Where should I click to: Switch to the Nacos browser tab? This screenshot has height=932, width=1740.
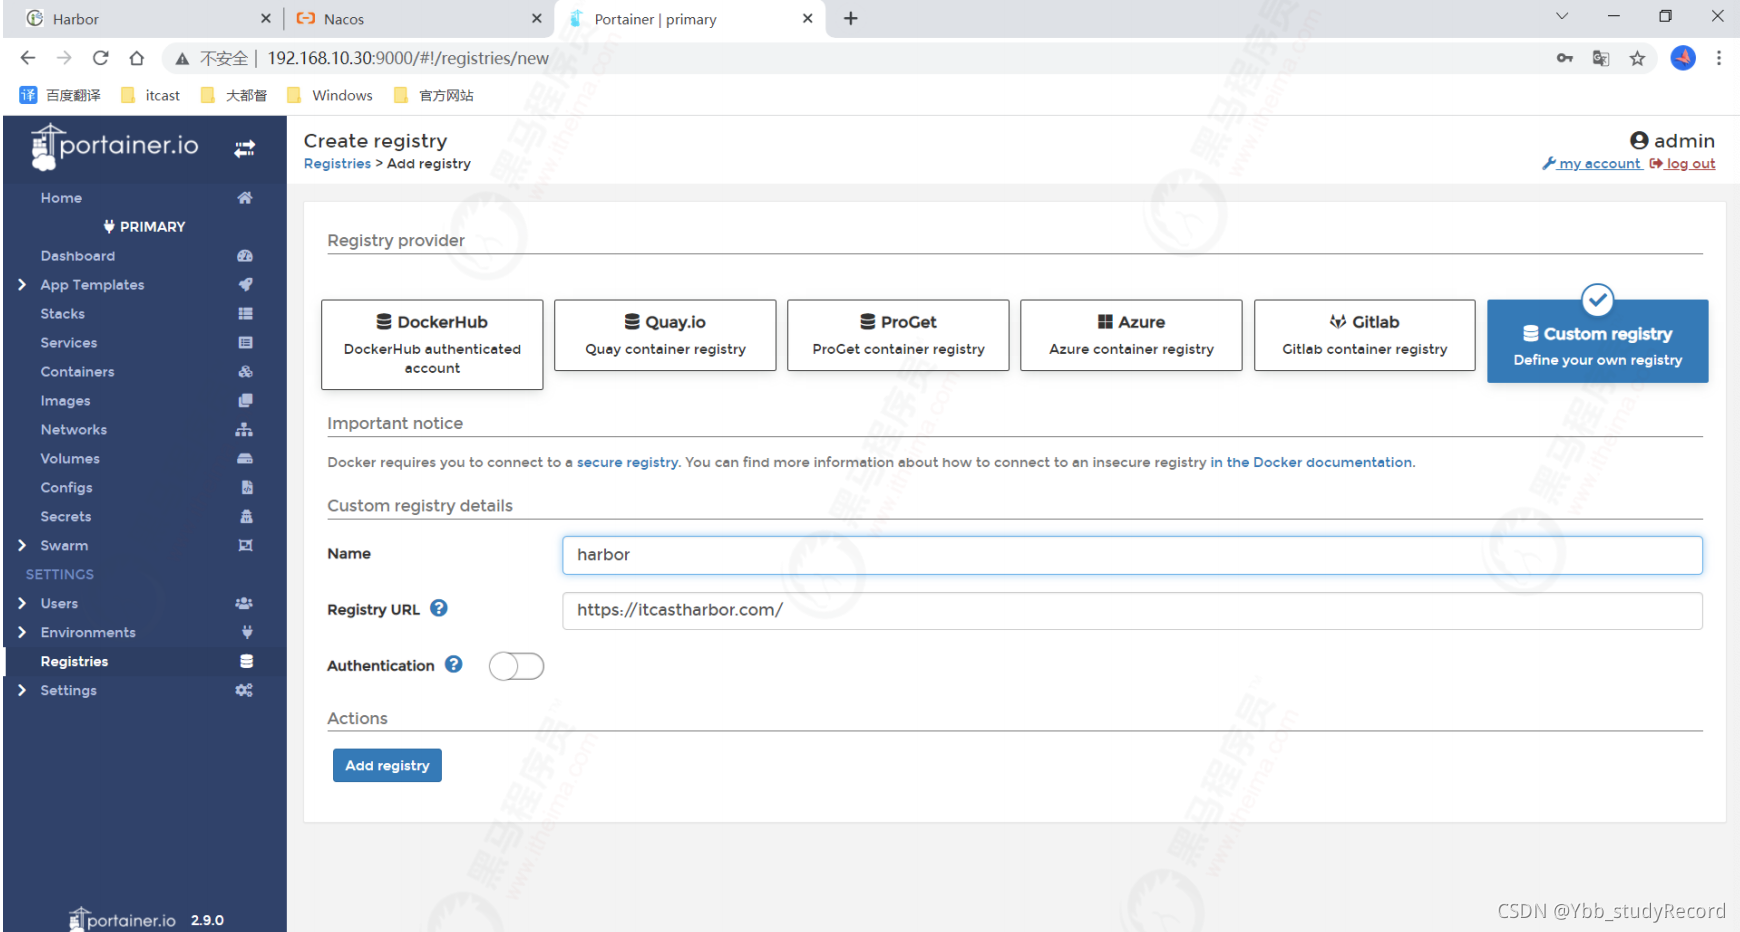pyautogui.click(x=418, y=19)
